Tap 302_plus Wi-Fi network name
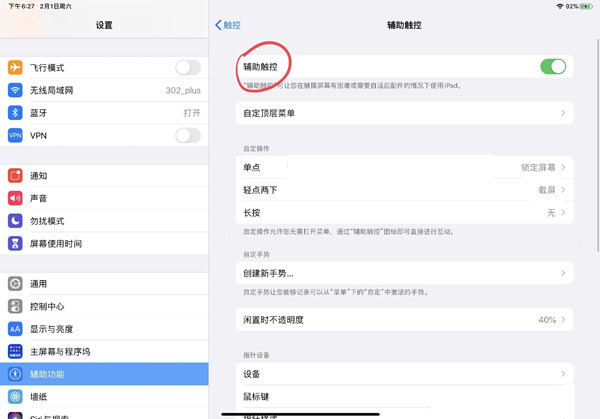The height and width of the screenshot is (419, 600). [183, 90]
